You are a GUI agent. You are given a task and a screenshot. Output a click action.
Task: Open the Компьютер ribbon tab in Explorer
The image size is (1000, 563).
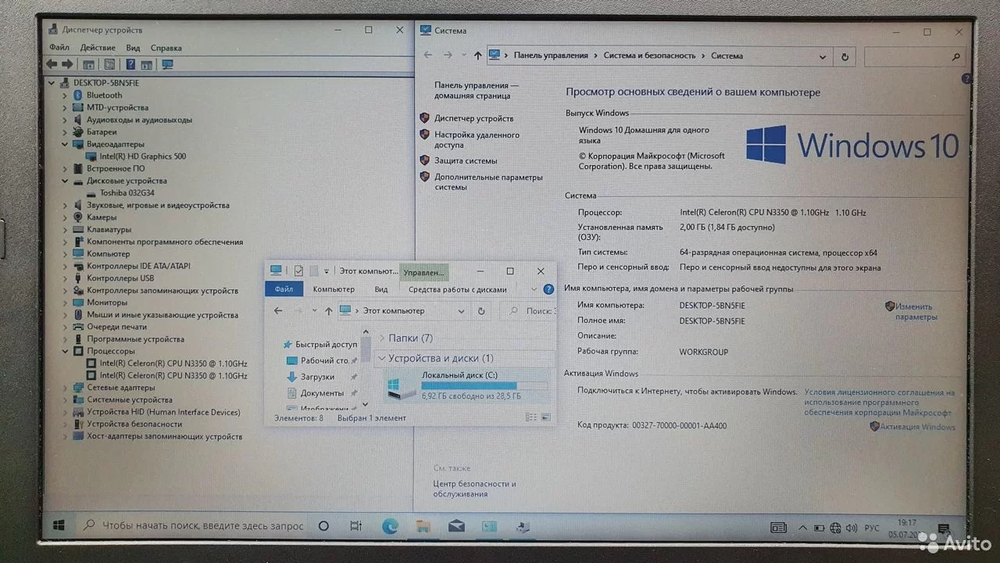click(x=334, y=289)
